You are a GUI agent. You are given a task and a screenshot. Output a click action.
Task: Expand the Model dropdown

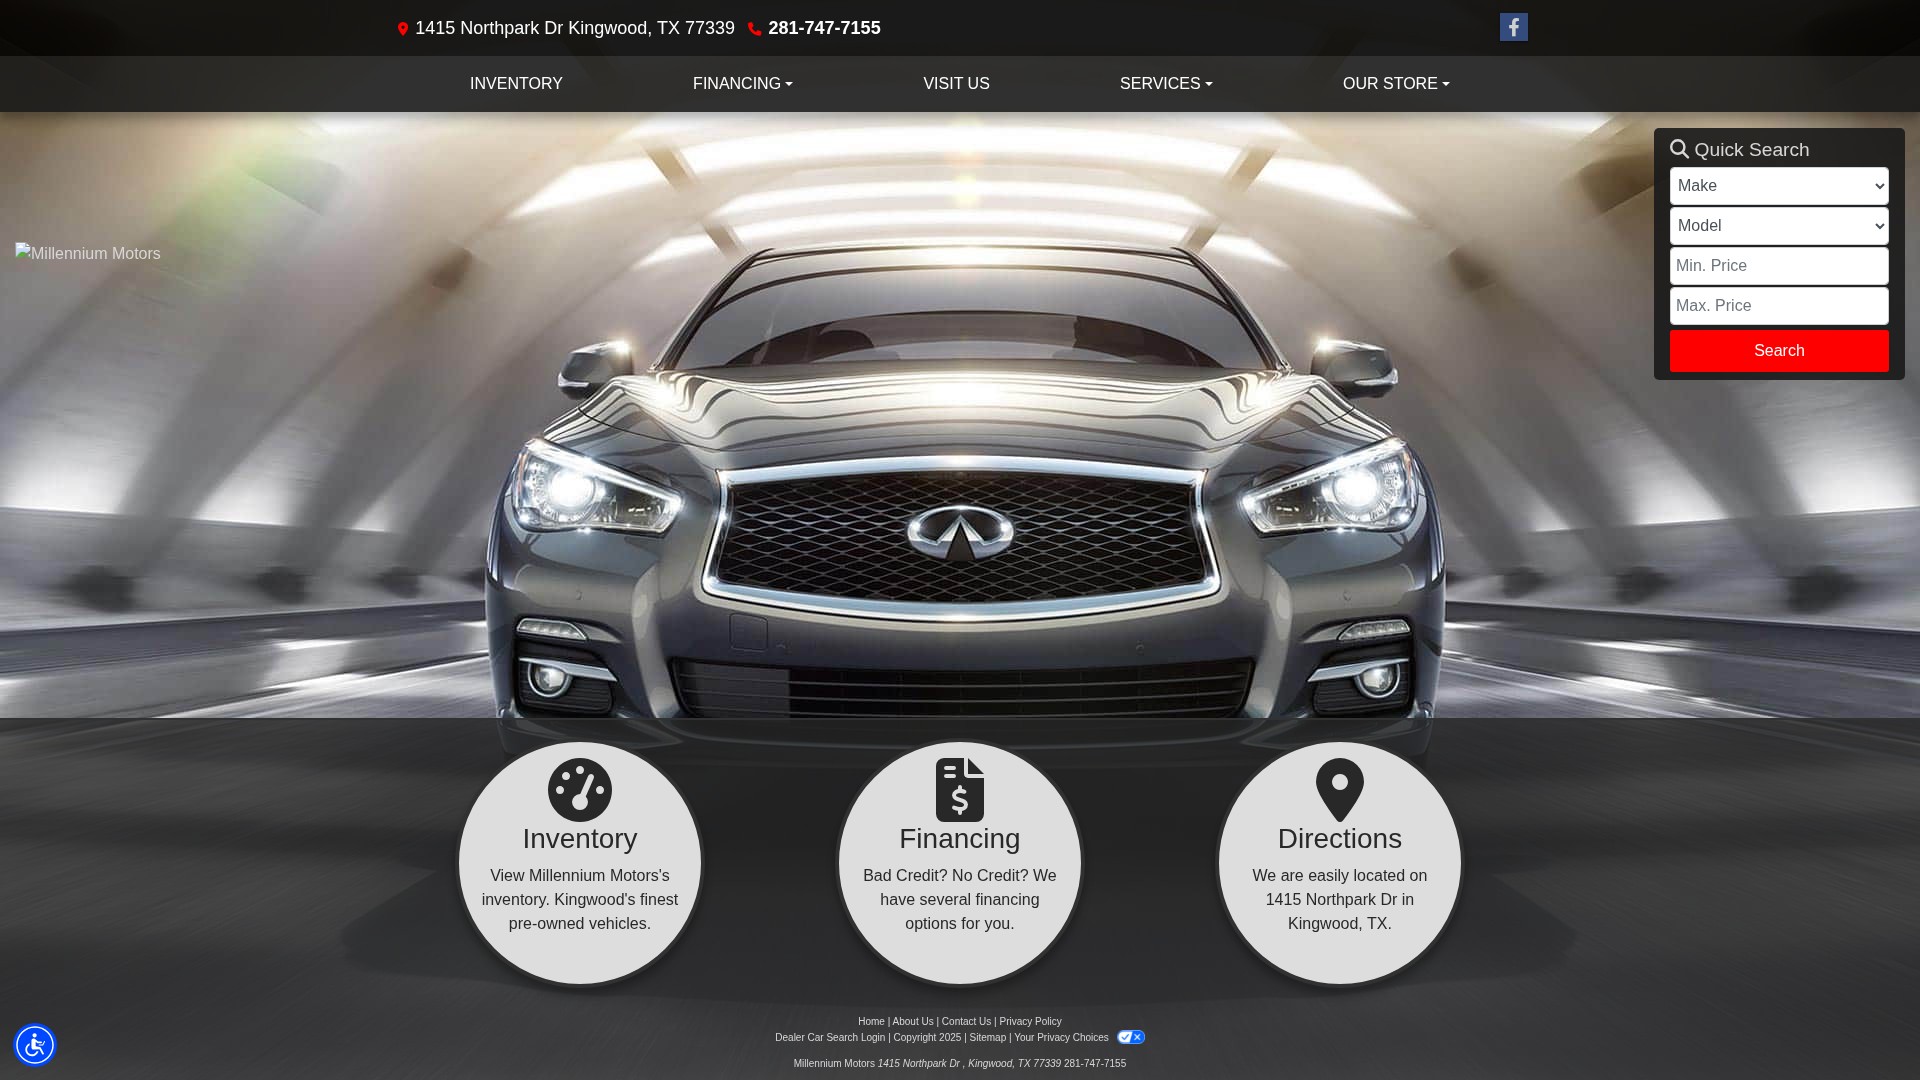pos(1779,226)
